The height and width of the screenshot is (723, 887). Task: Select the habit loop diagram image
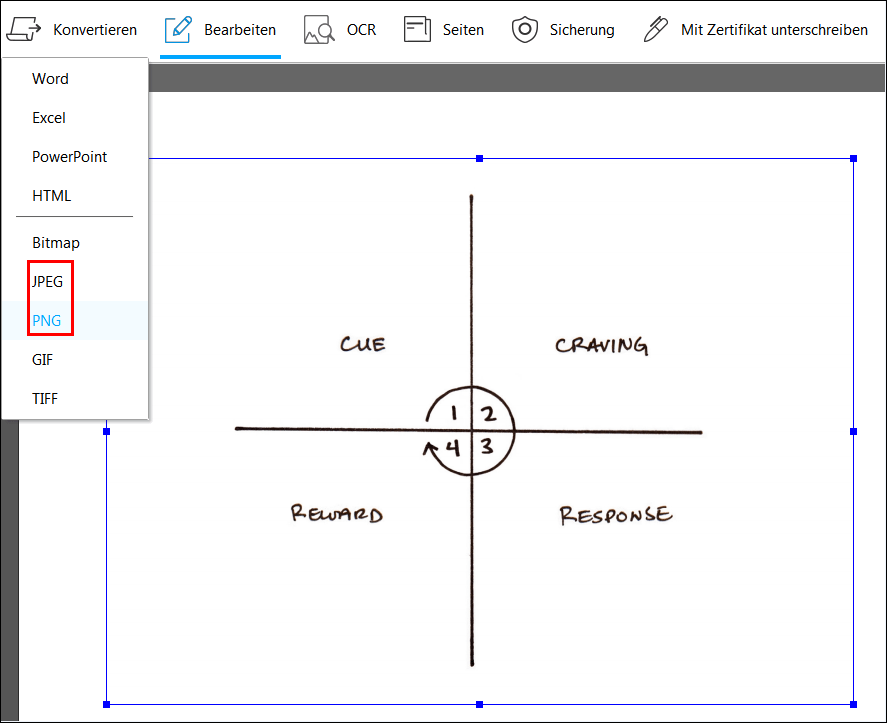(480, 431)
